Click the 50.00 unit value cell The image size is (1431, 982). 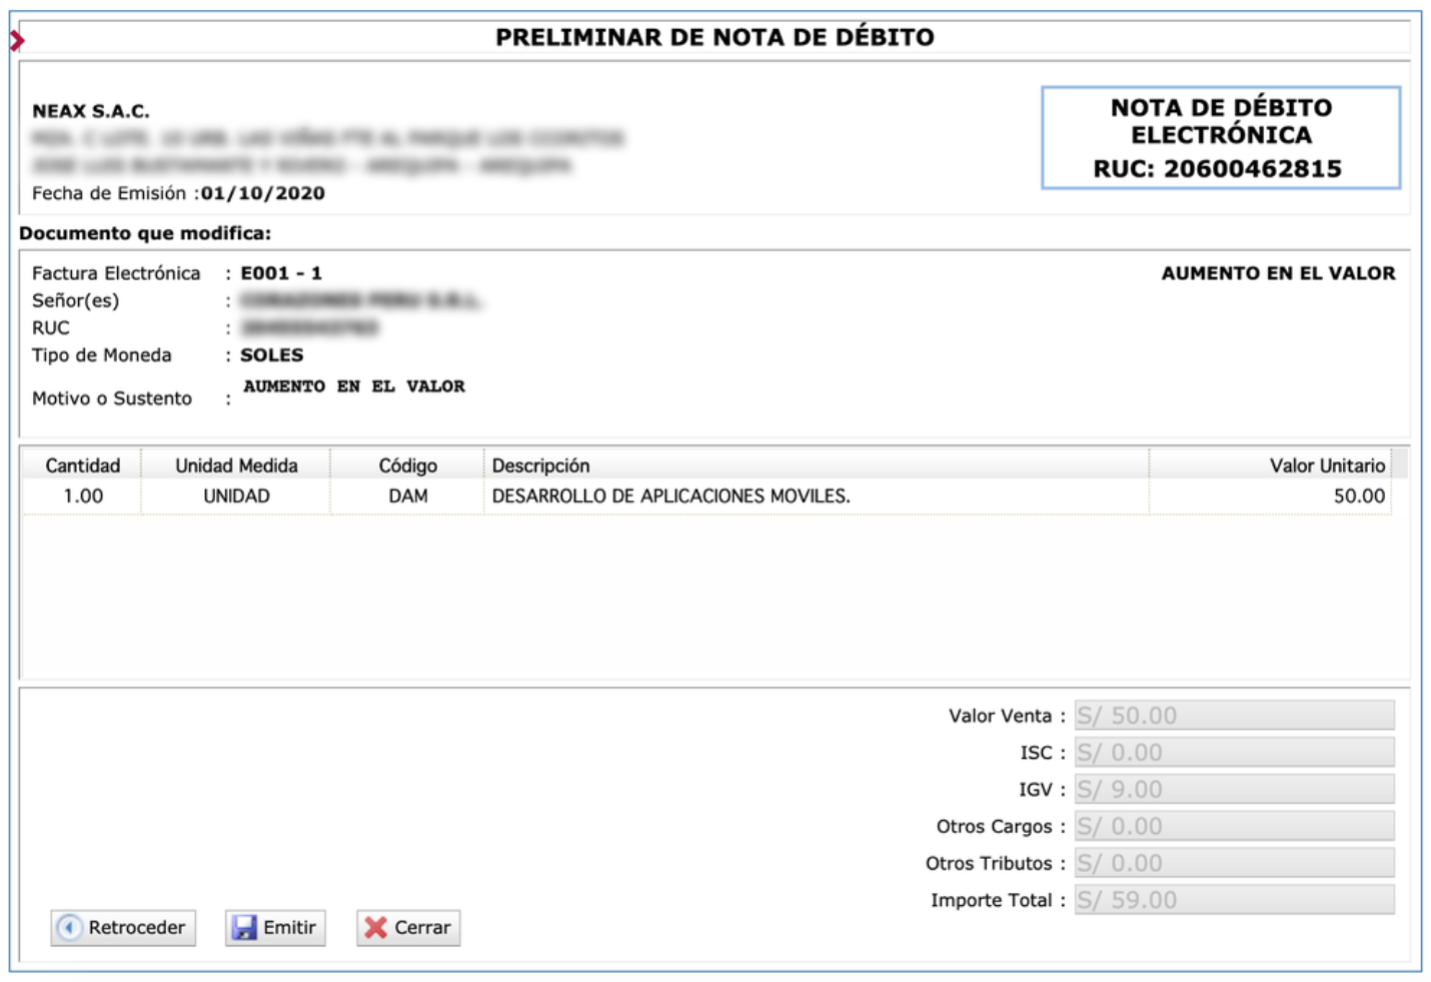(x=1358, y=497)
